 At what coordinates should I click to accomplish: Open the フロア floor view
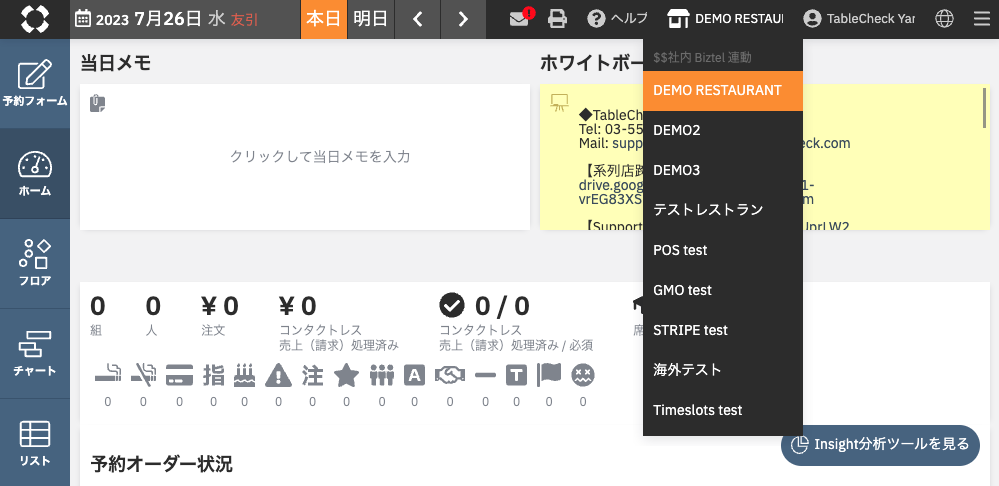point(35,263)
